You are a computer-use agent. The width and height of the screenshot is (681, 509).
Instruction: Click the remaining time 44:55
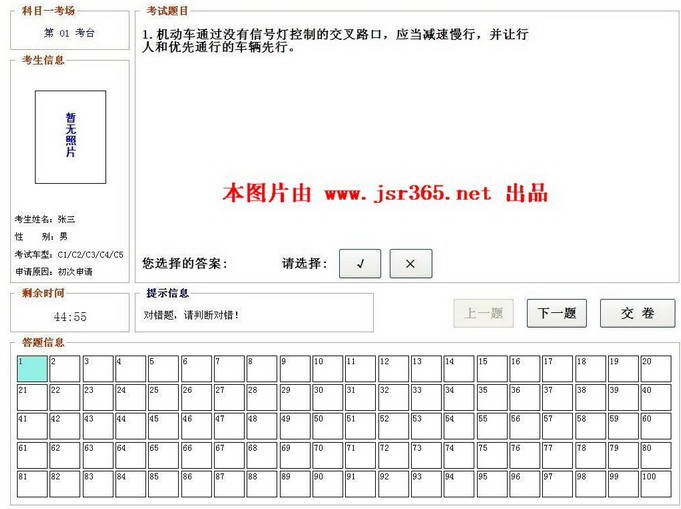[70, 317]
